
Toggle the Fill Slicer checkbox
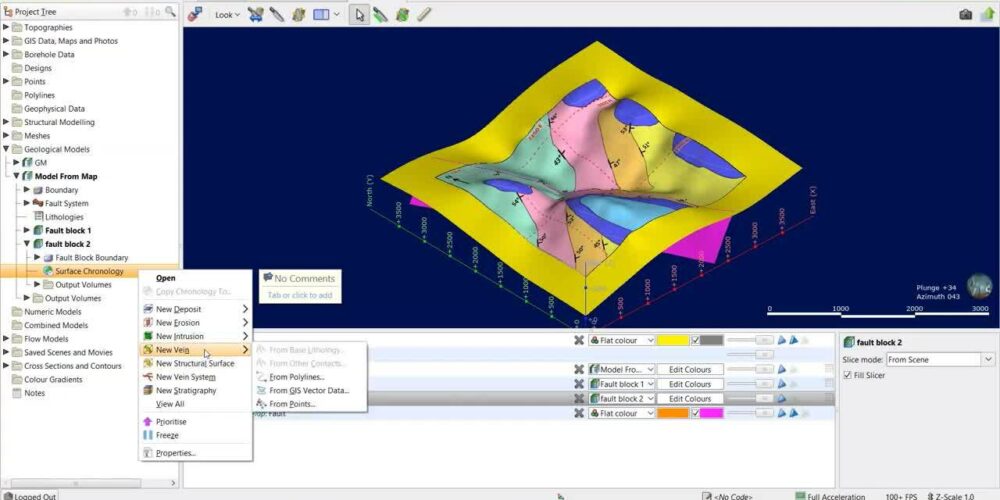pos(848,376)
